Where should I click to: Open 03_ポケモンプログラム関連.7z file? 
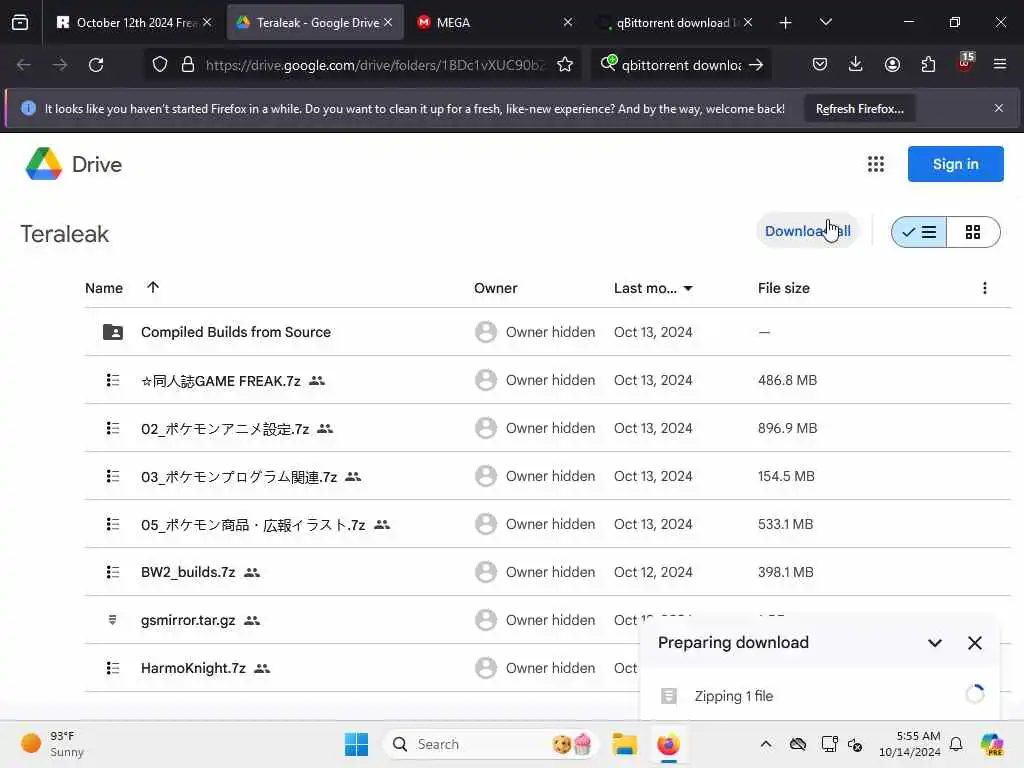coord(239,477)
